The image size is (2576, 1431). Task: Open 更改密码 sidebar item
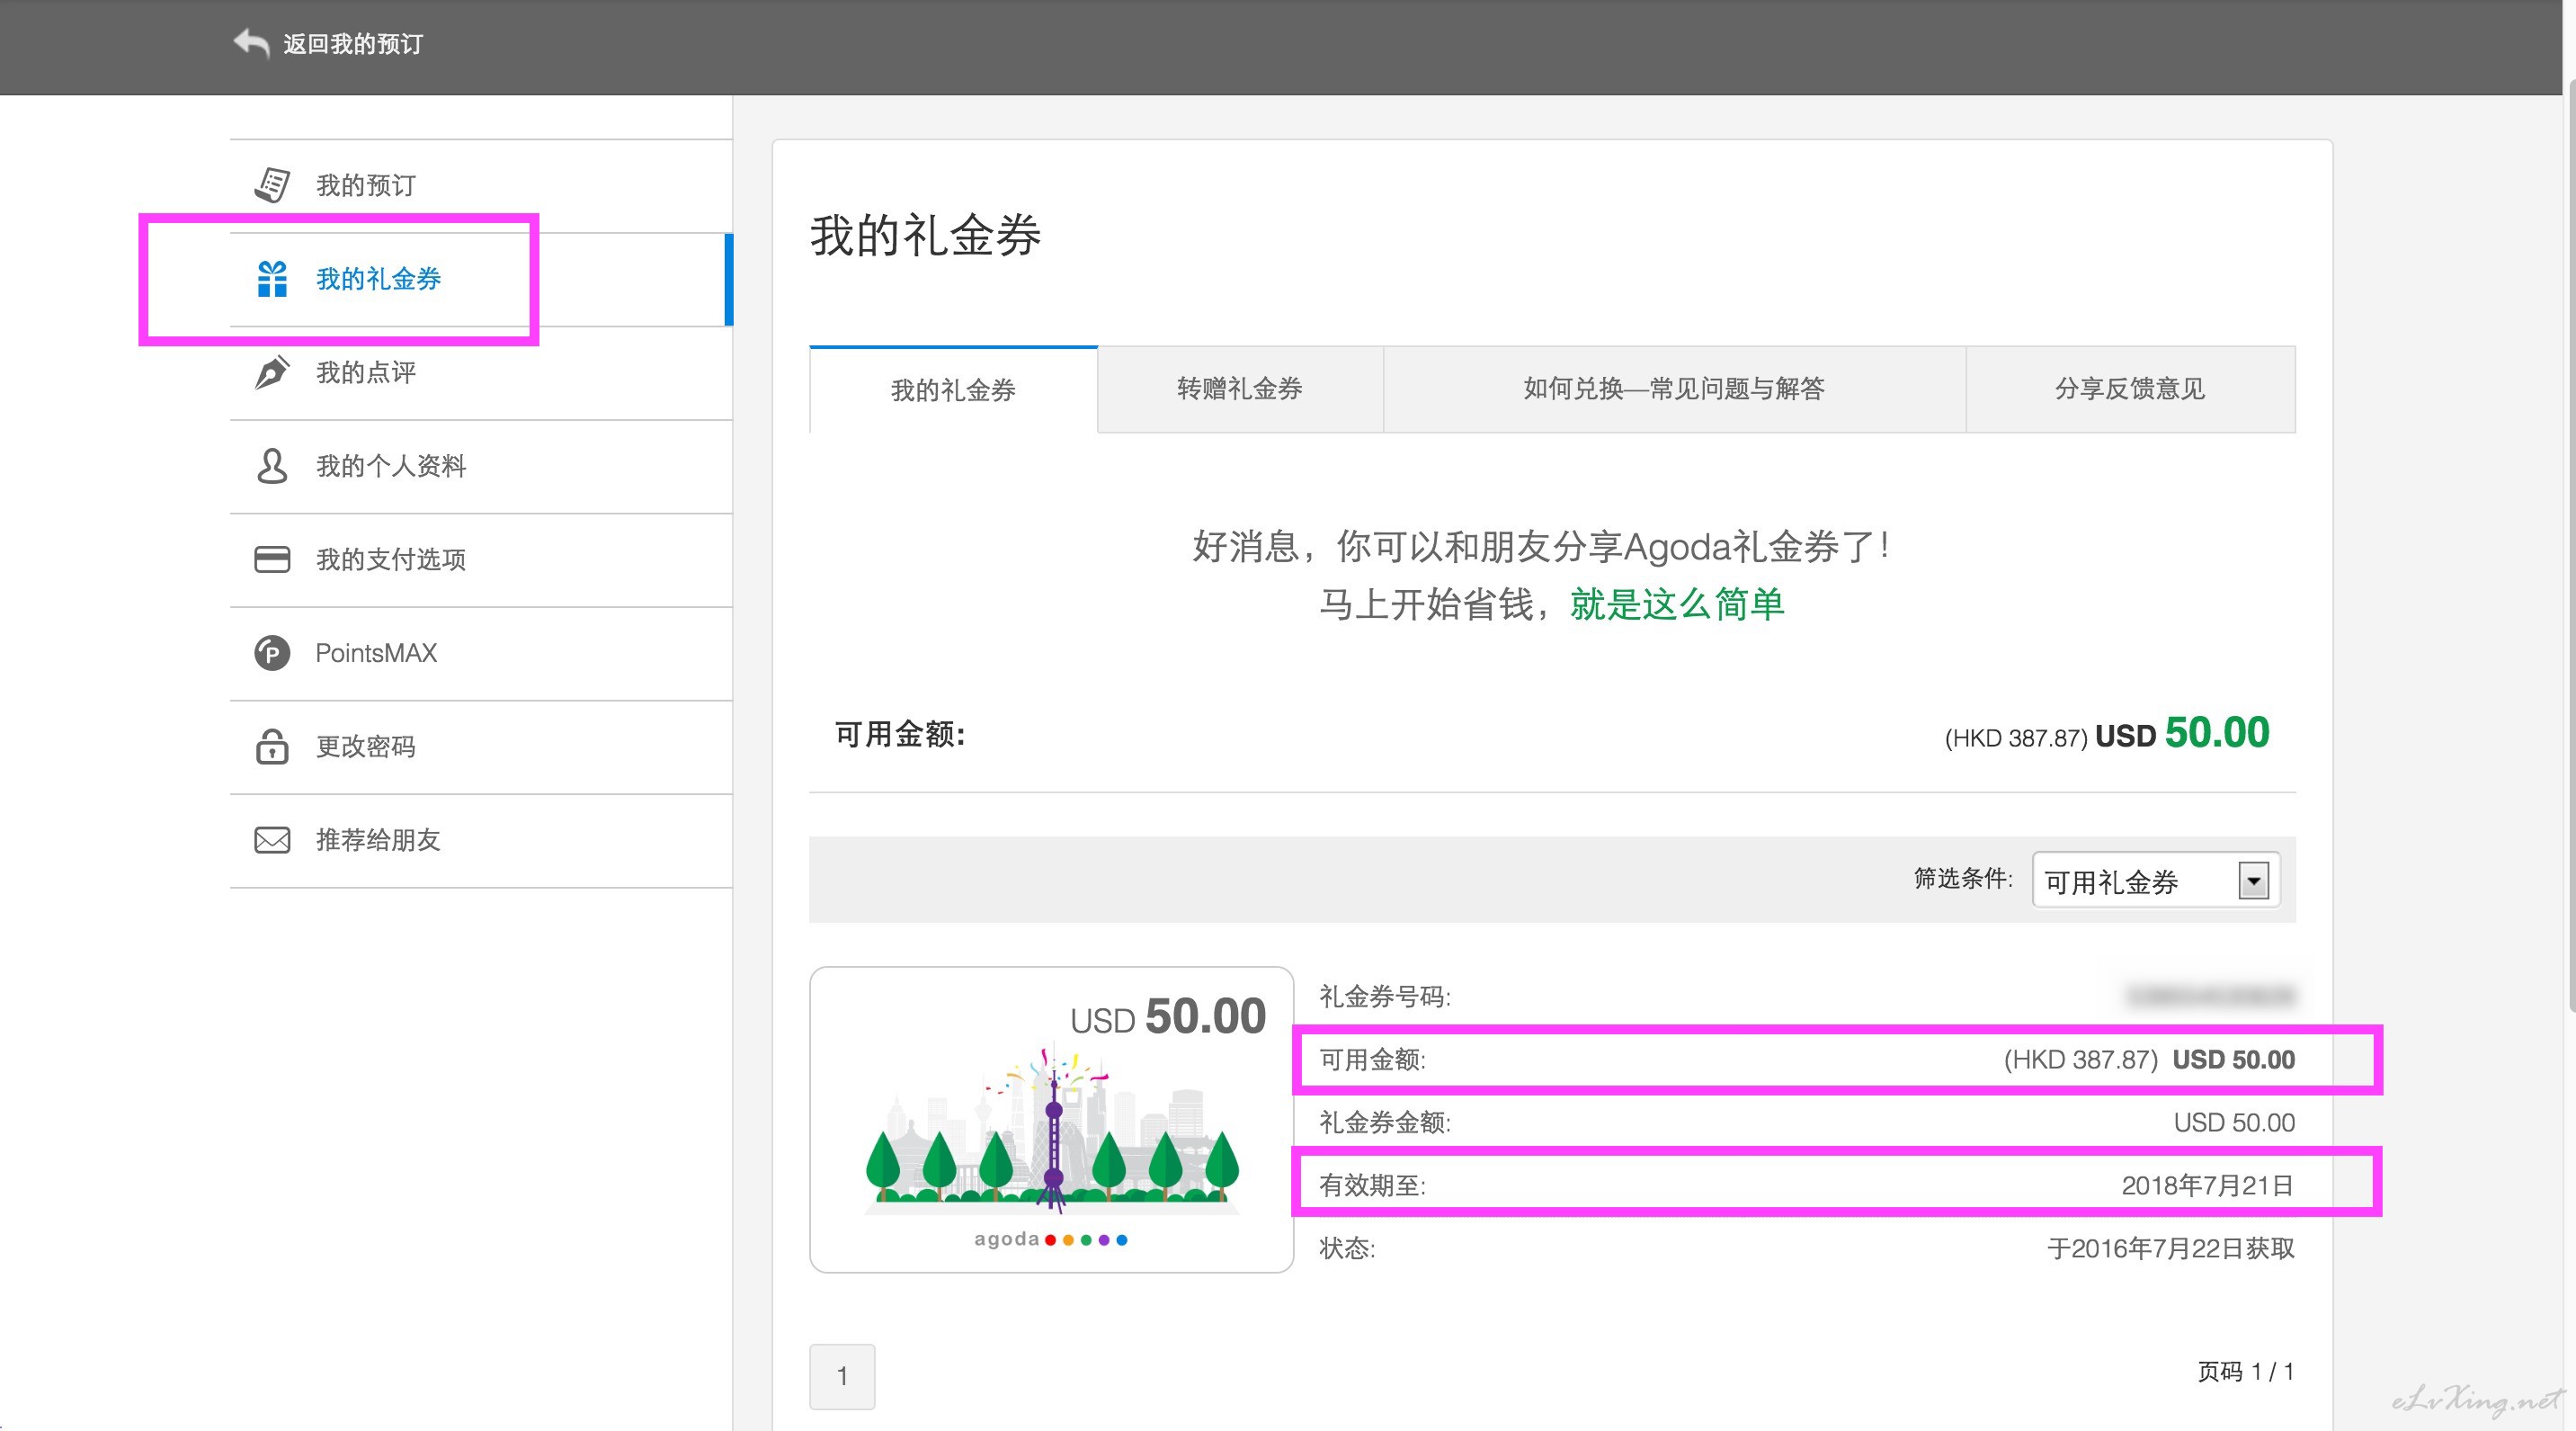tap(481, 747)
